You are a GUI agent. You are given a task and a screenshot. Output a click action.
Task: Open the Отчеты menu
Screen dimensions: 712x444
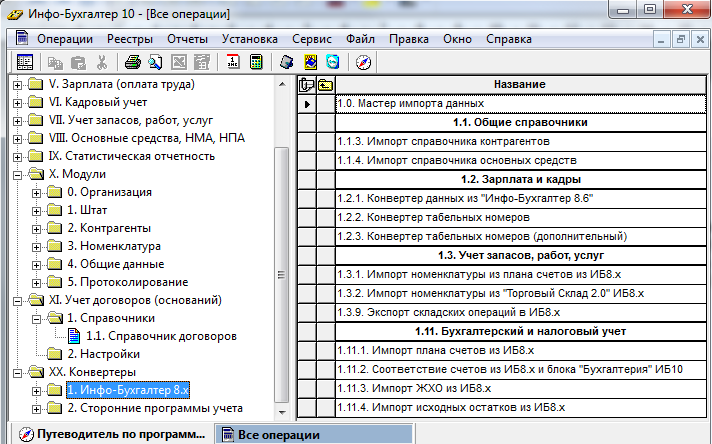(x=188, y=39)
